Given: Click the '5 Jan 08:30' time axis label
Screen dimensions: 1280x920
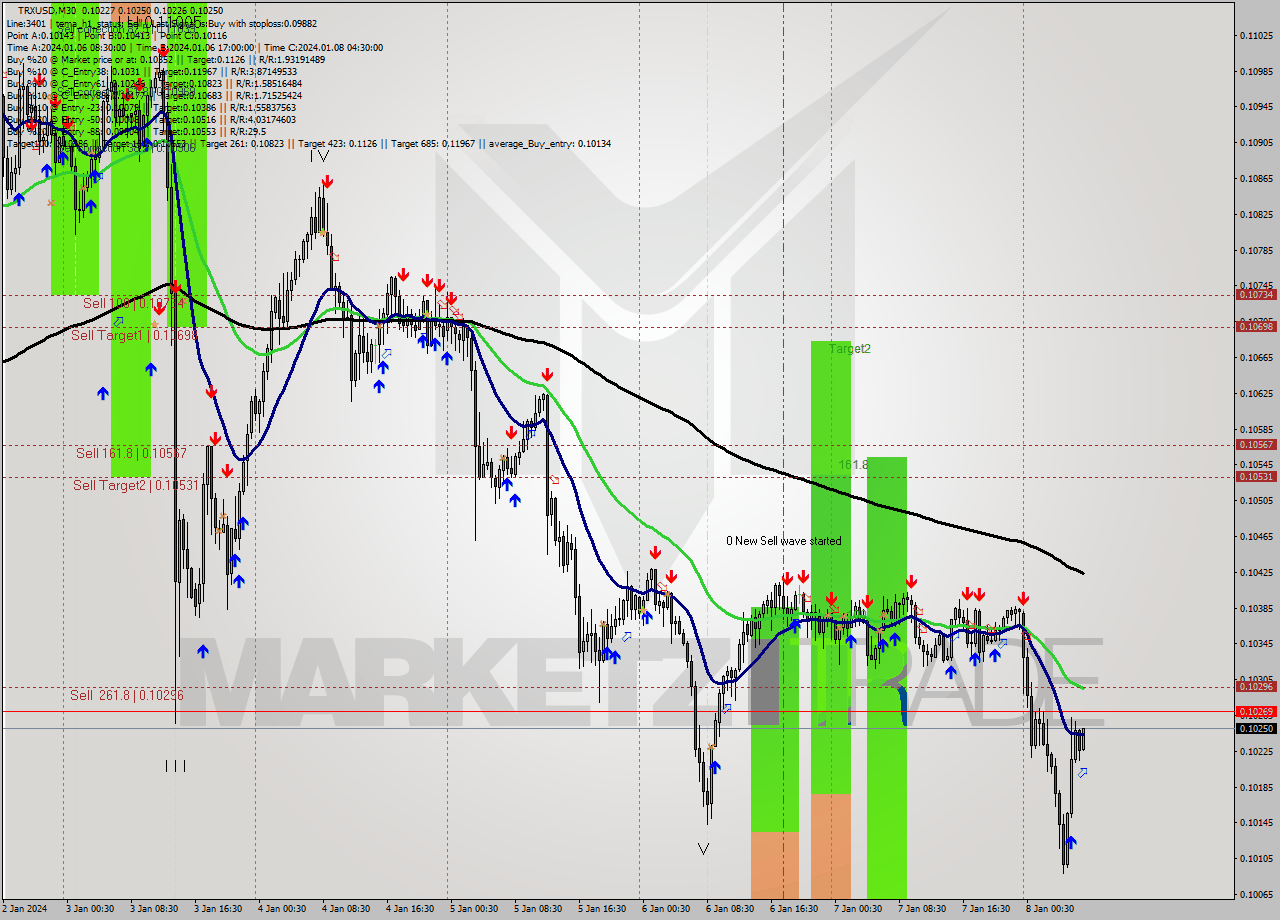Looking at the screenshot, I should point(537,909).
